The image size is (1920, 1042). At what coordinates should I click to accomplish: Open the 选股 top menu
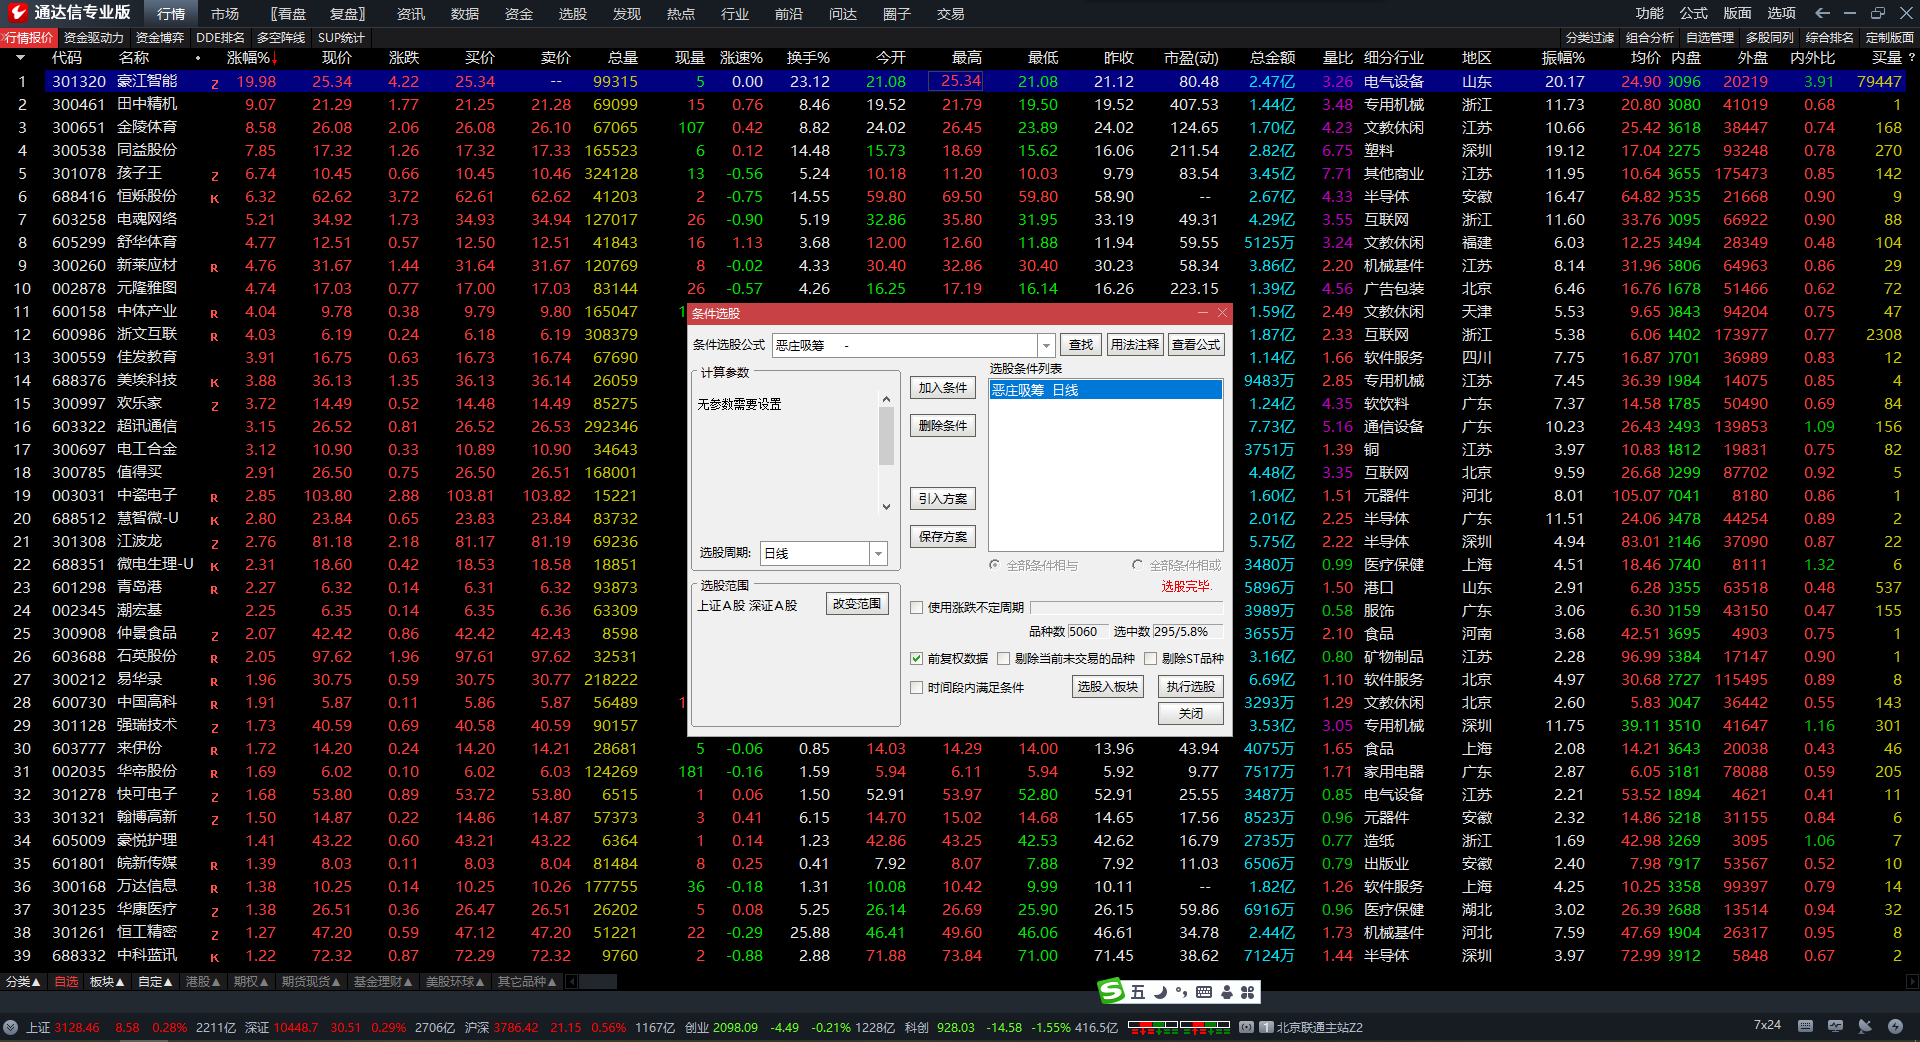573,14
